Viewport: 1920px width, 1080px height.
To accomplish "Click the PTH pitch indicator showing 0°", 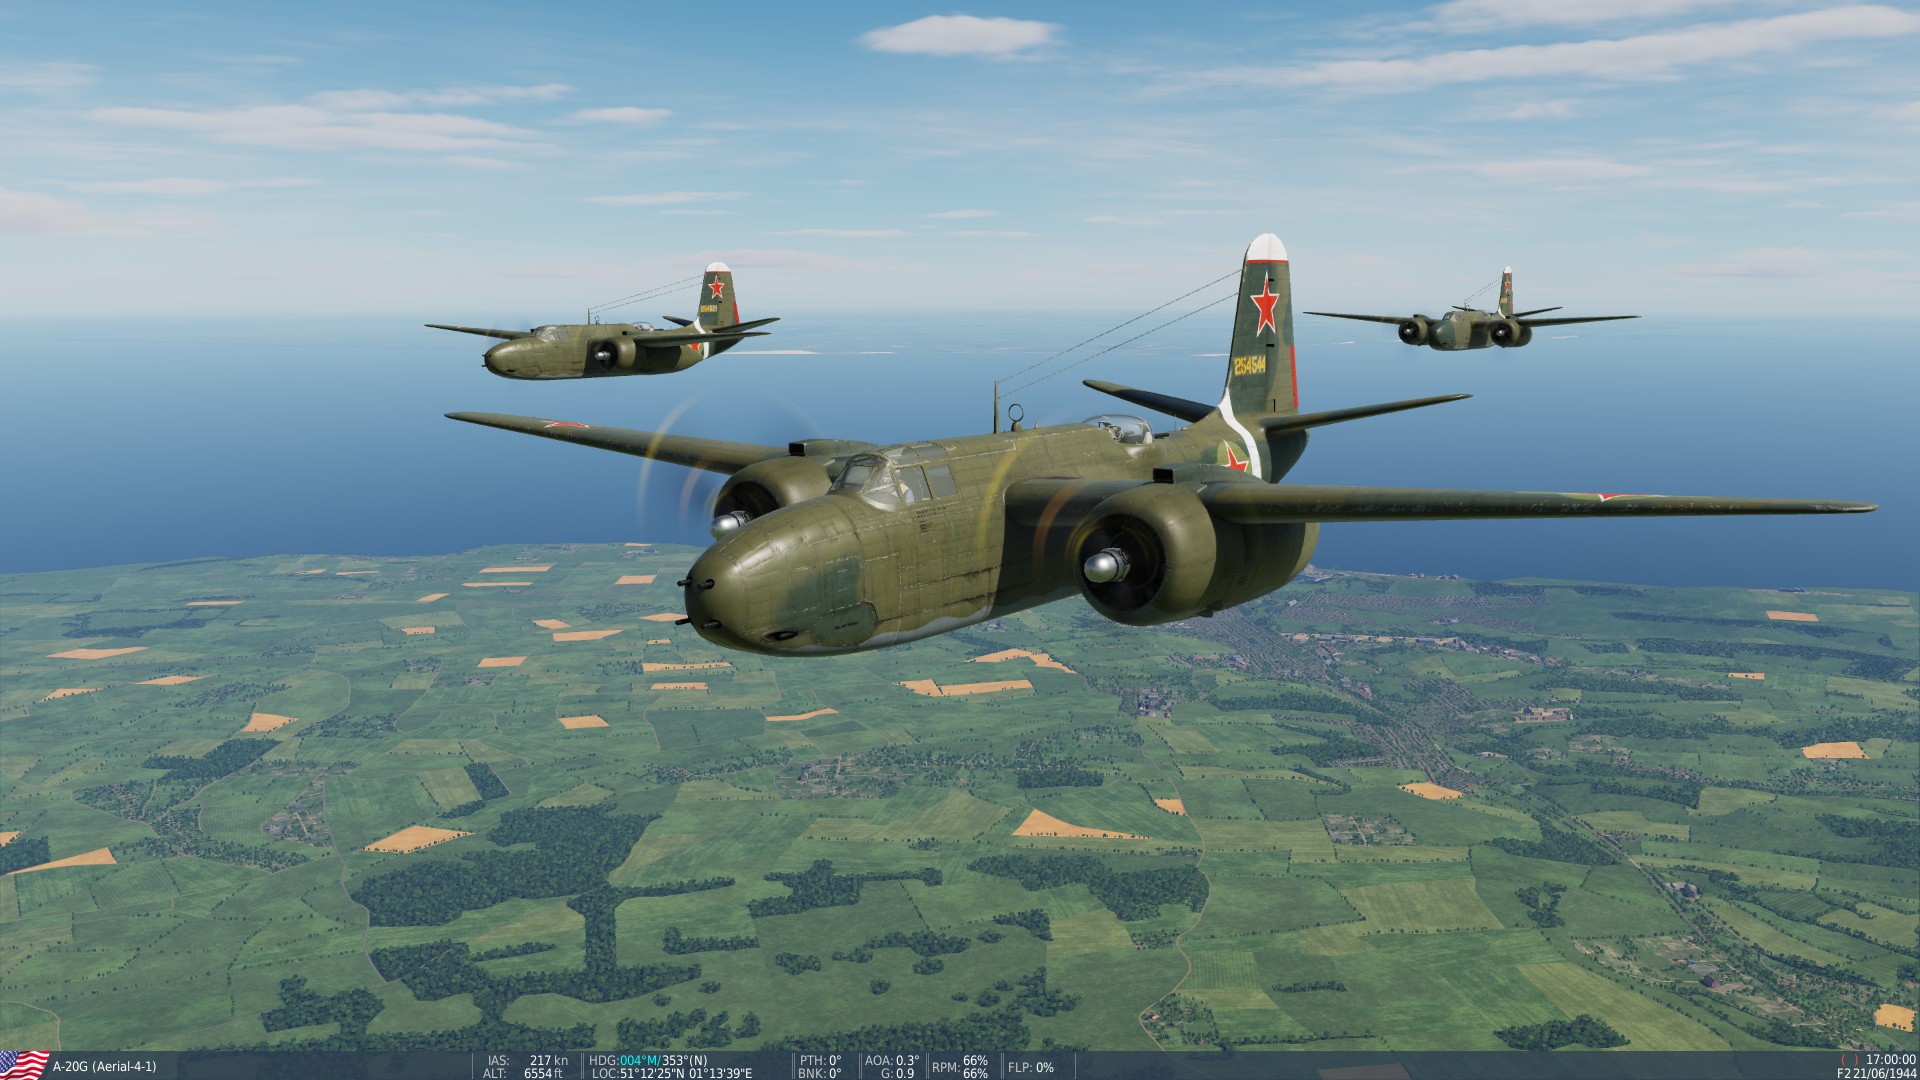I will pos(821,1058).
